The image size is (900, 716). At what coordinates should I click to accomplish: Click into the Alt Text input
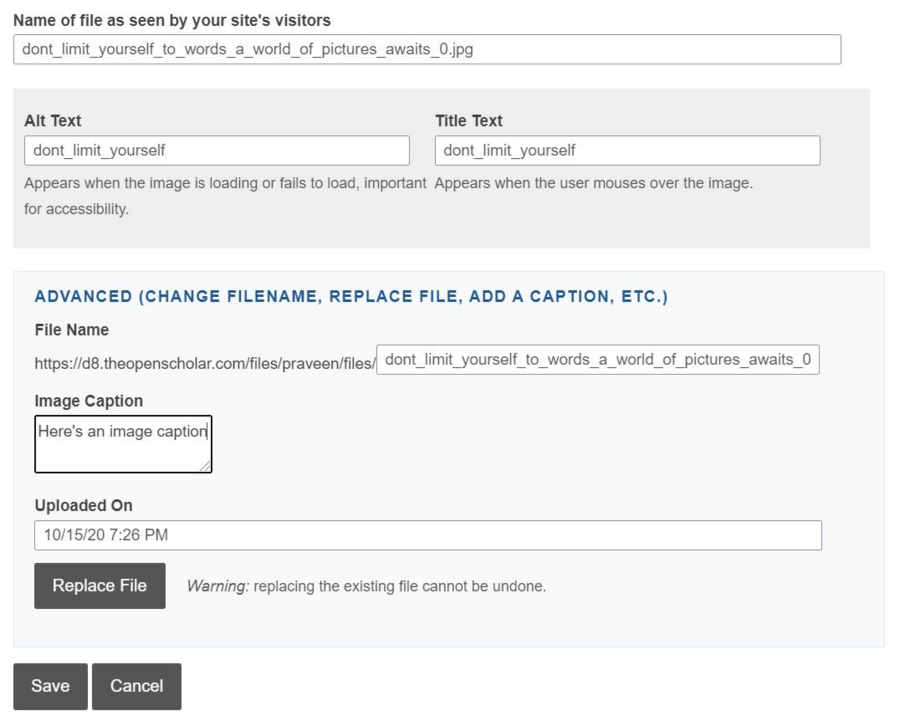[217, 151]
